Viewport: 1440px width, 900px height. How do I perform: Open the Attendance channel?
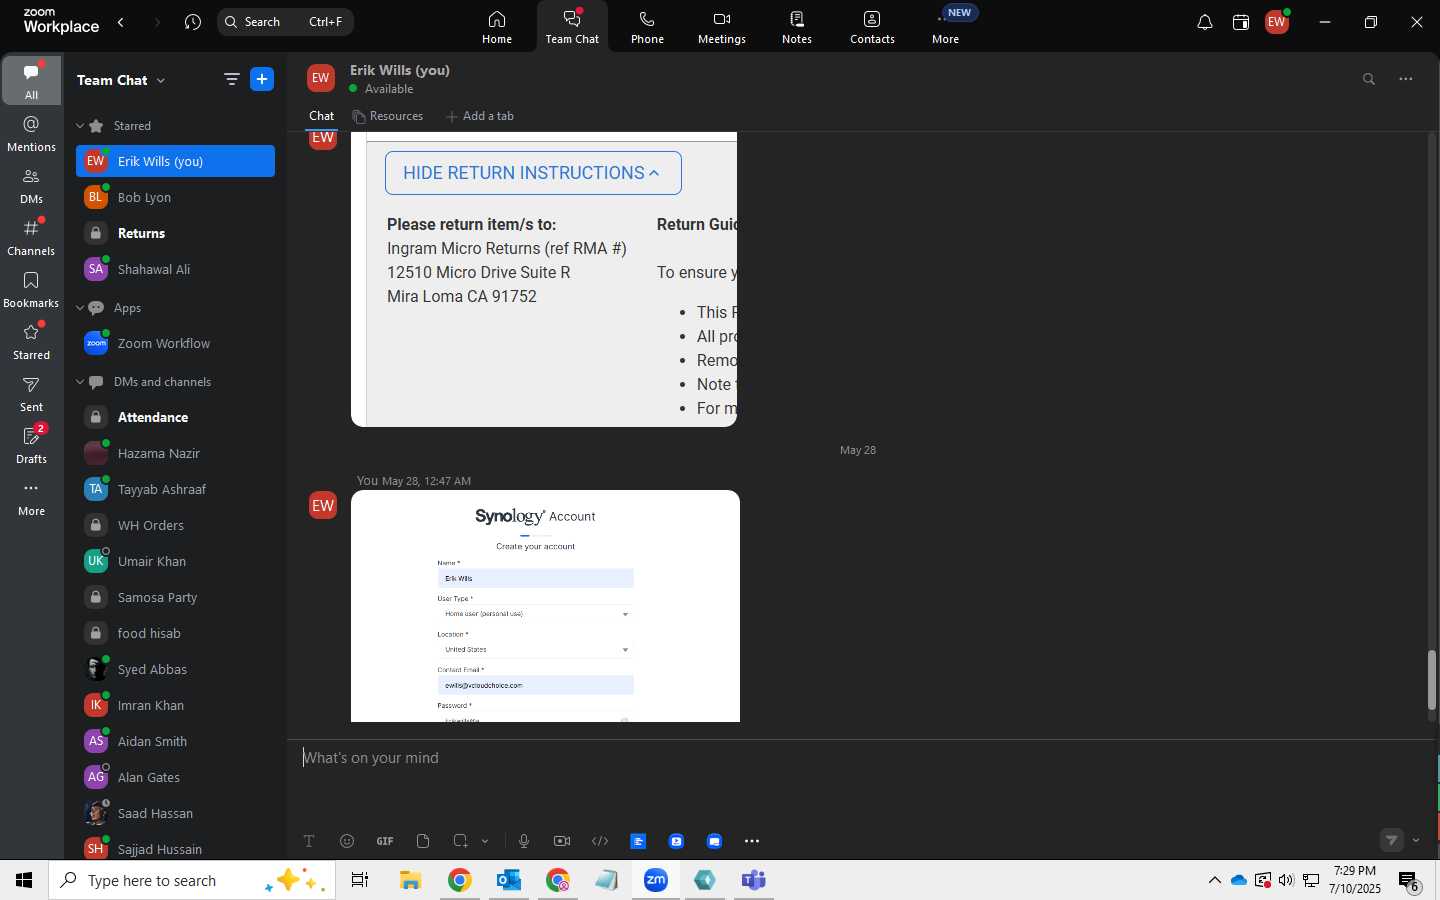[175, 417]
